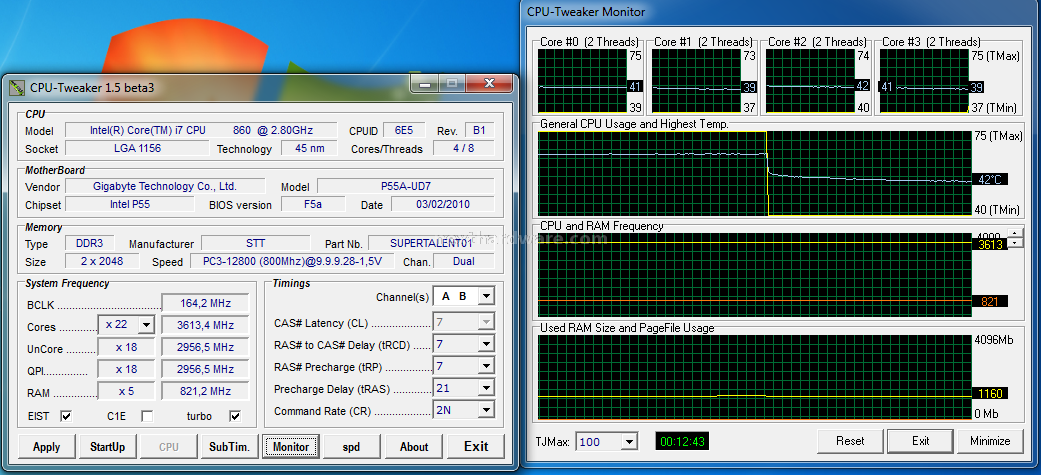Click the 2 x 2048 memory size field

[102, 261]
